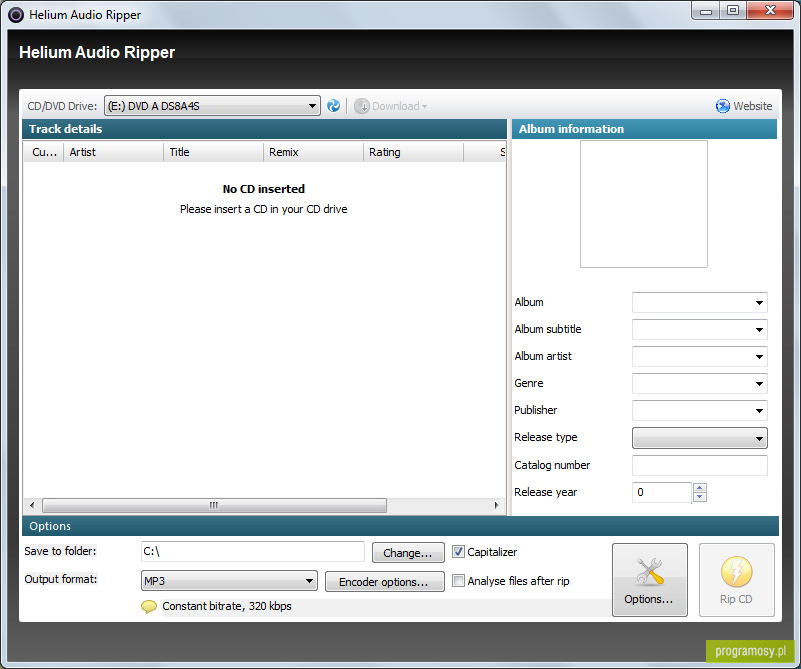801x669 pixels.
Task: Maximize the Helium Audio Ripper window
Action: [x=733, y=11]
